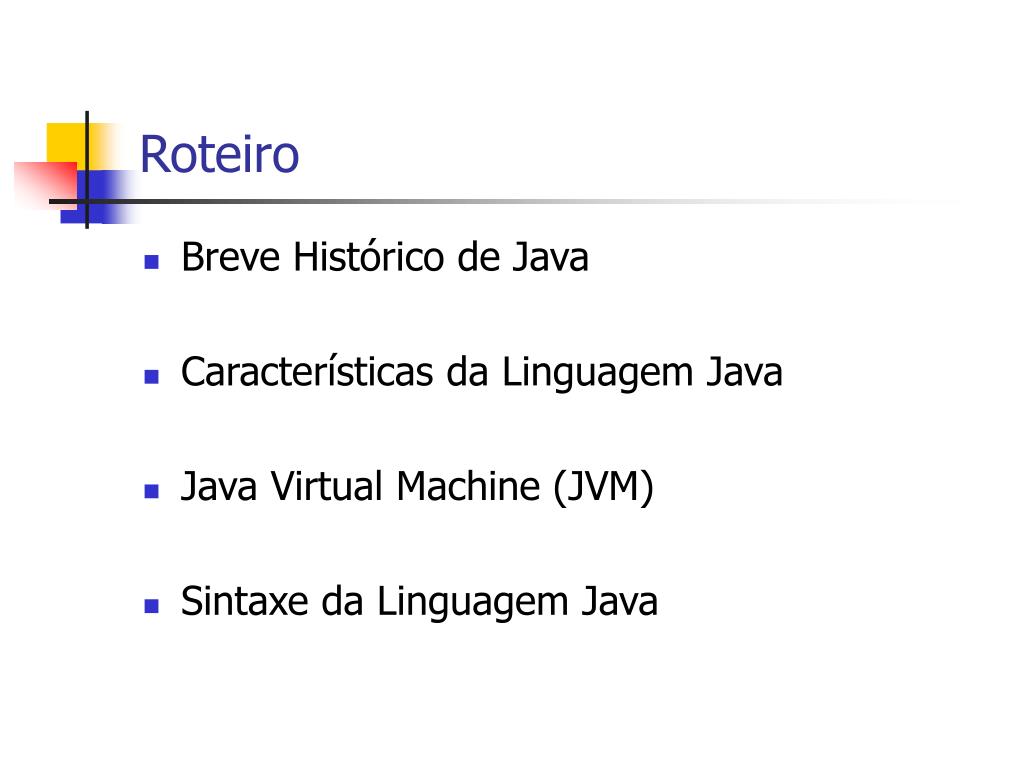
Task: Select the bullet marker before Características
Action: coord(152,377)
